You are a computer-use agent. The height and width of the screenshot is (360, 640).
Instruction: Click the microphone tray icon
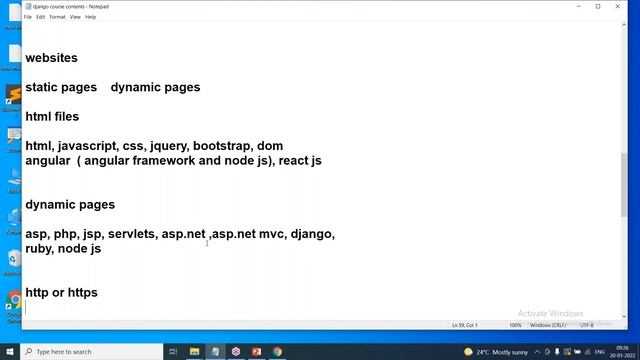(x=557, y=352)
